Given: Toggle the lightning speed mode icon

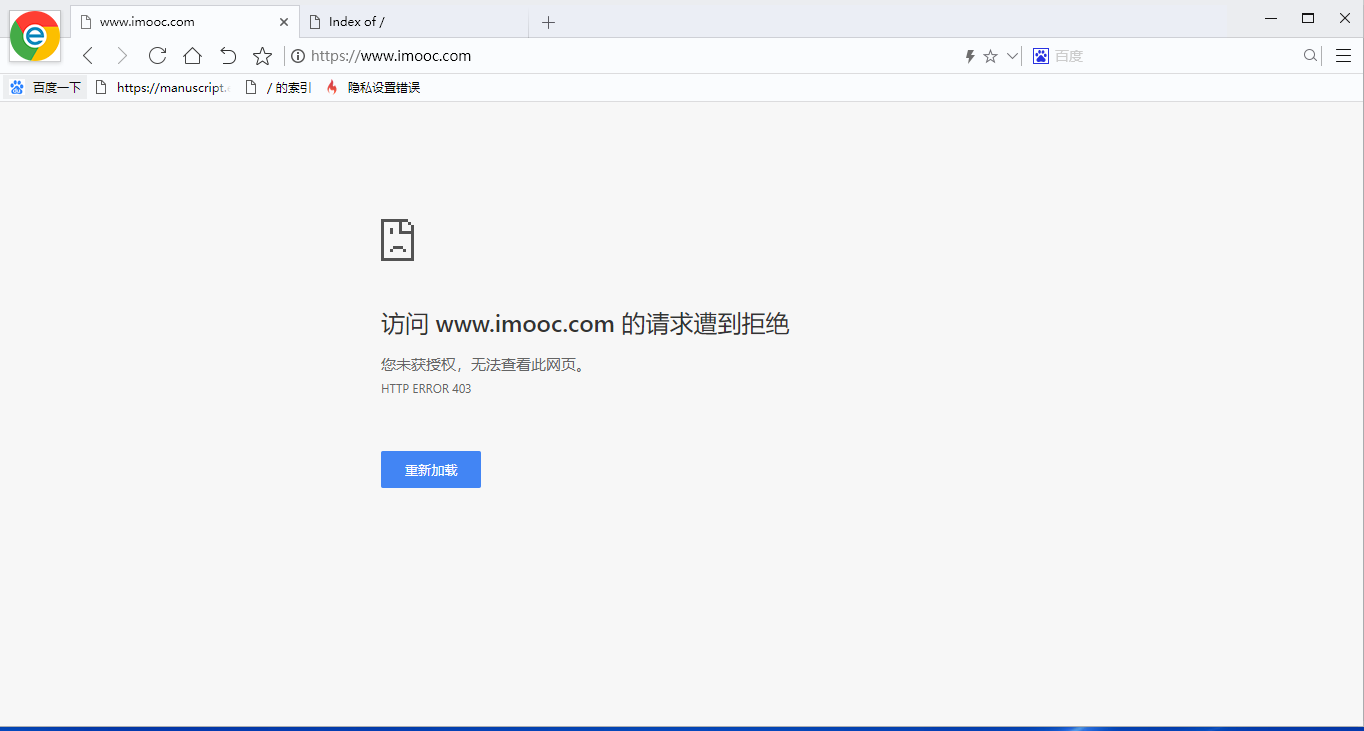Looking at the screenshot, I should (968, 56).
